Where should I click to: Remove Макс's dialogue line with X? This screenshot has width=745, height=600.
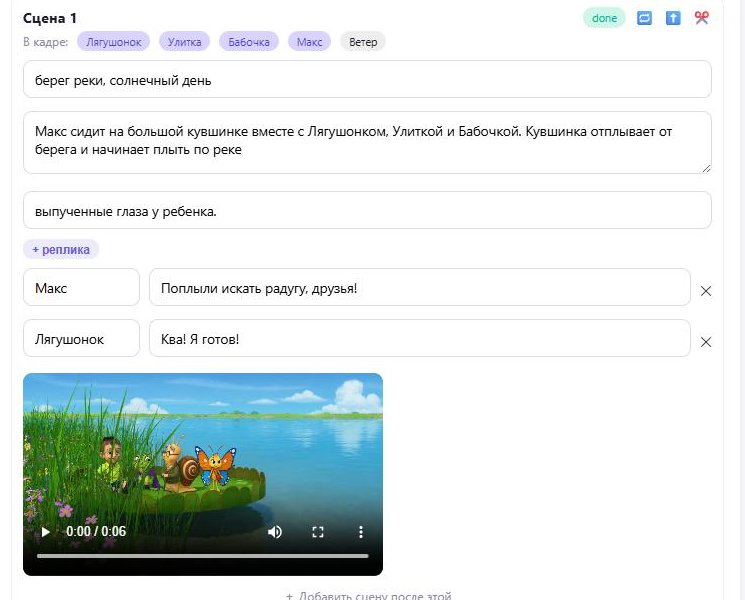click(x=706, y=291)
